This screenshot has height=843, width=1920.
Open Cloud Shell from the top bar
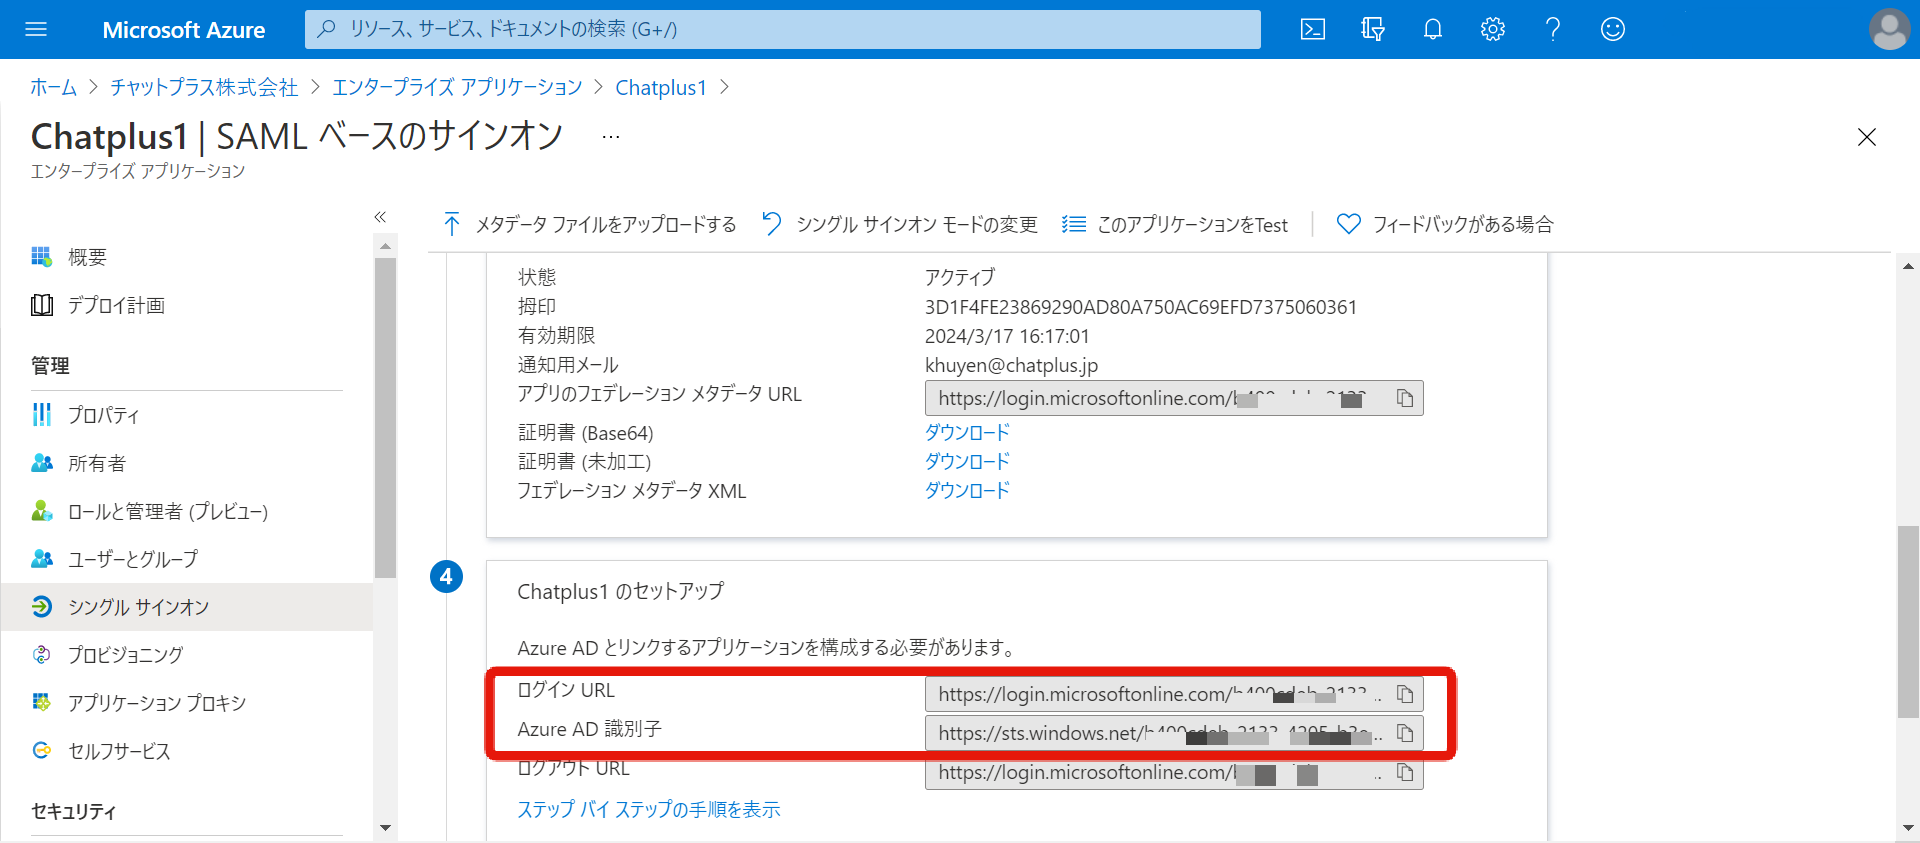1313,29
